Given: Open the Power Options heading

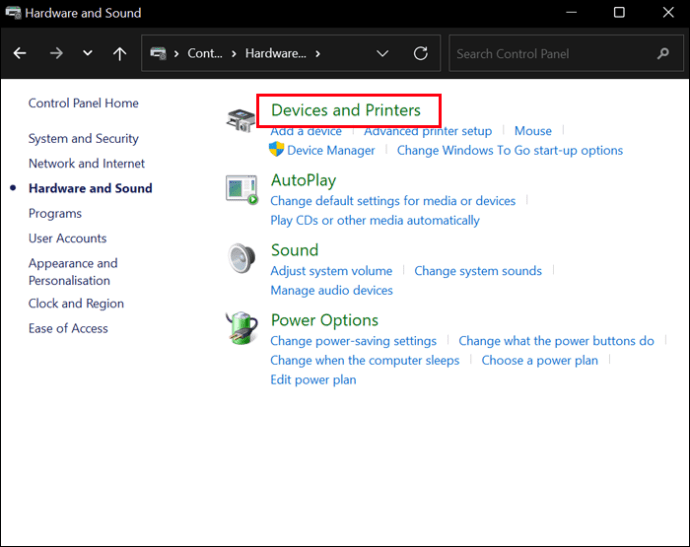Looking at the screenshot, I should pos(325,320).
